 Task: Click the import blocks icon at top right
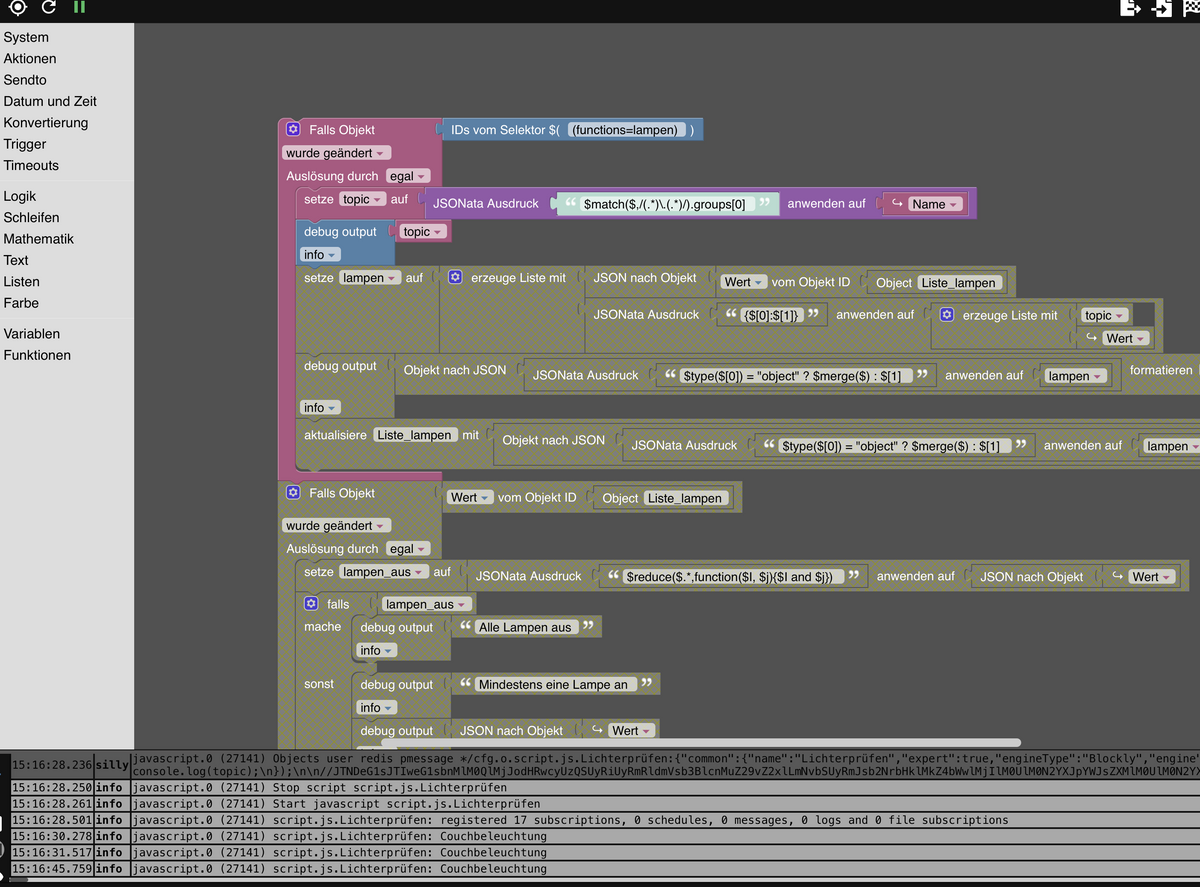click(1162, 9)
